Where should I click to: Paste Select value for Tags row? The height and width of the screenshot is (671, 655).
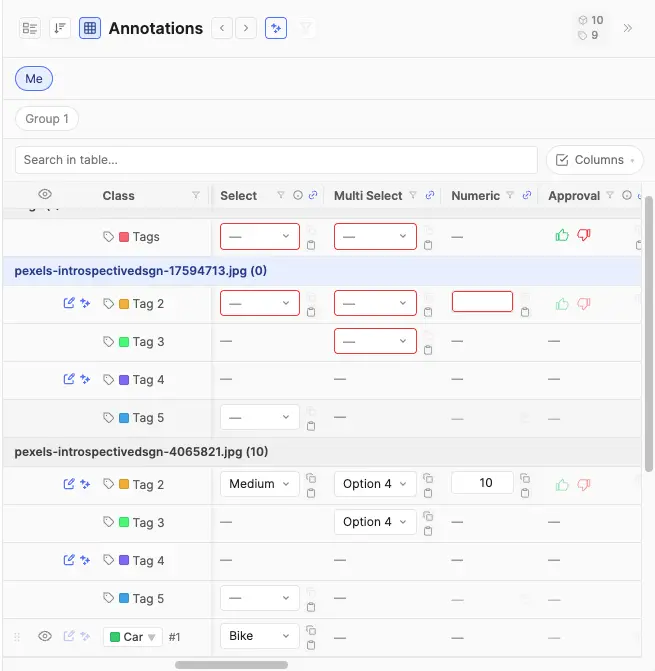[x=311, y=245]
